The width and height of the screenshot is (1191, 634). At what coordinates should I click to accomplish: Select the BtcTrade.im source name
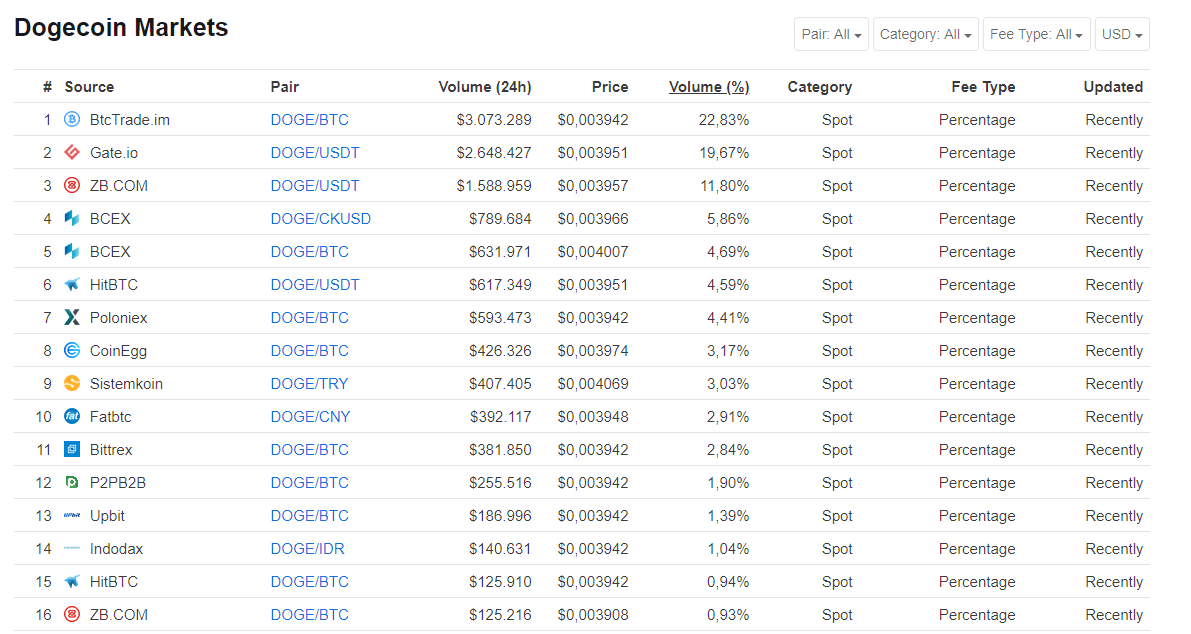129,120
